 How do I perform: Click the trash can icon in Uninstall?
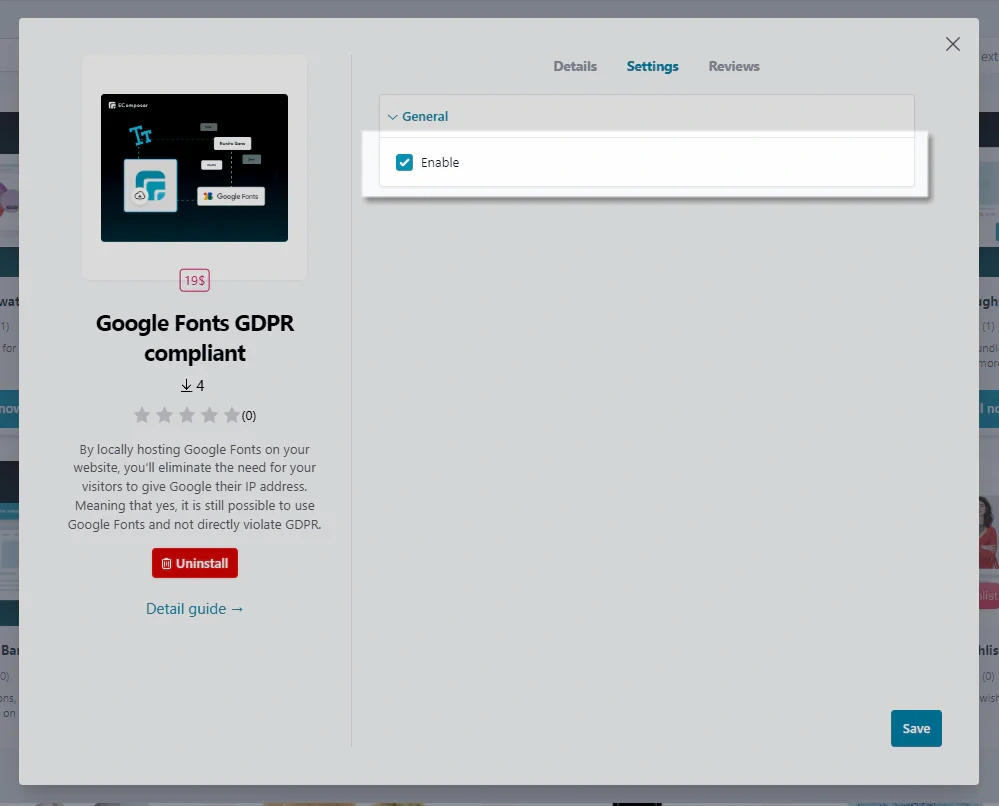coord(166,564)
